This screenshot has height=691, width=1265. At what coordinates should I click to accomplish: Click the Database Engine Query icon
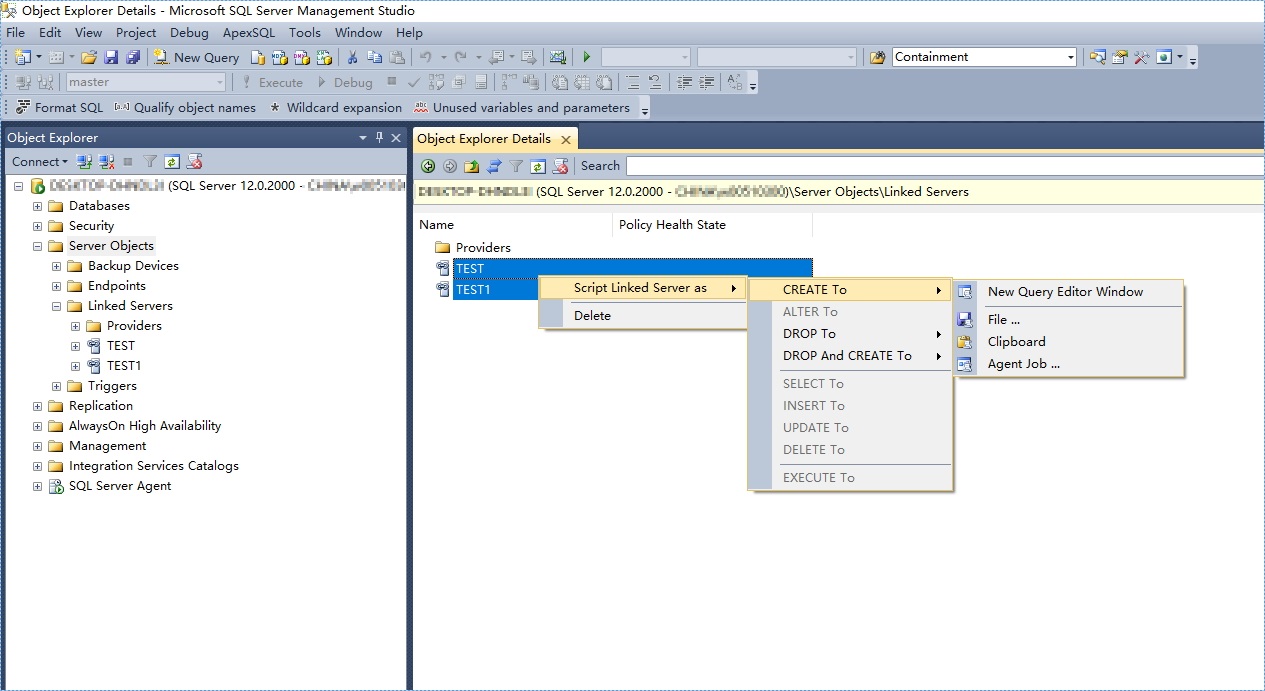pyautogui.click(x=256, y=57)
